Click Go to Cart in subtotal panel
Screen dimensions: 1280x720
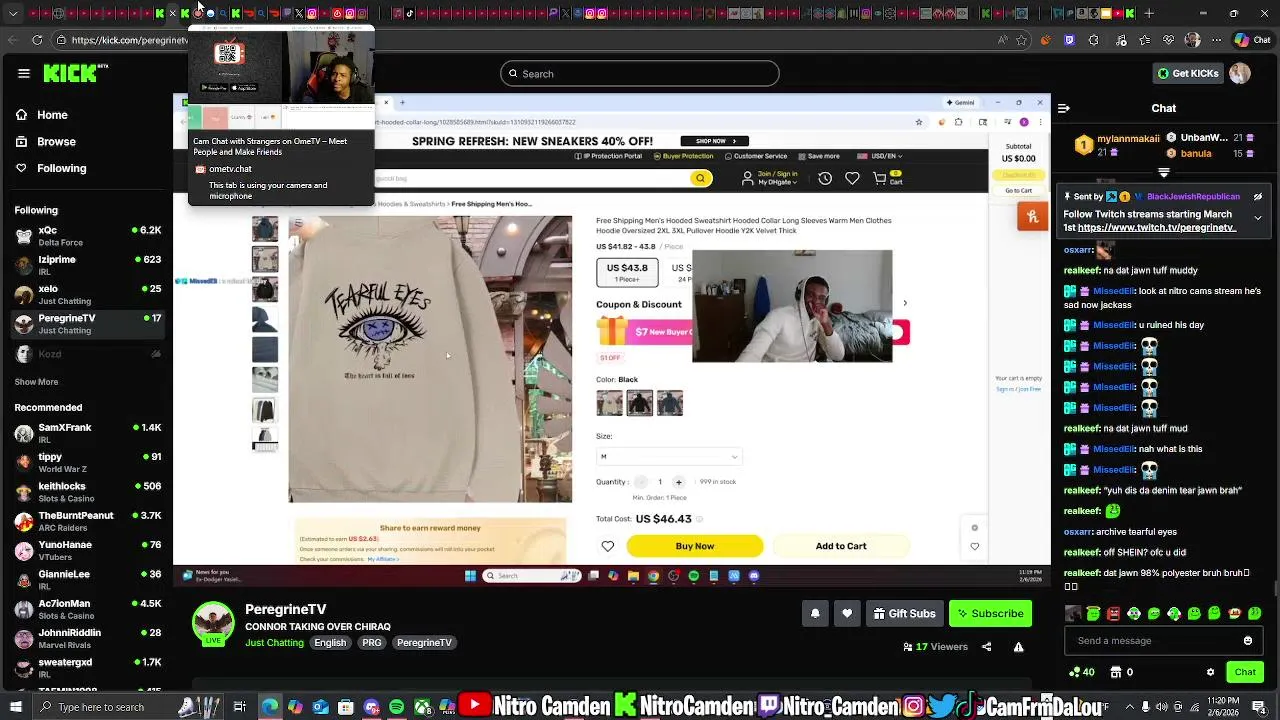(1019, 190)
